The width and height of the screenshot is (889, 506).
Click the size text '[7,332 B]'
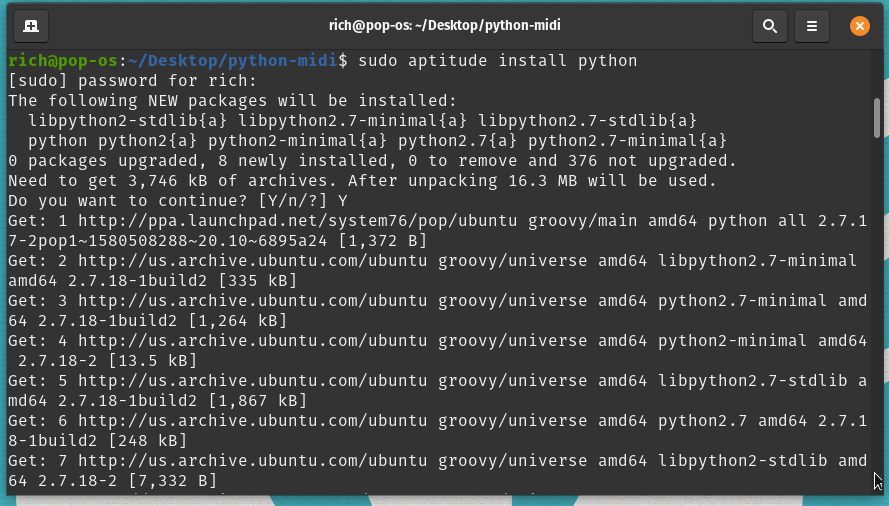[x=173, y=481]
